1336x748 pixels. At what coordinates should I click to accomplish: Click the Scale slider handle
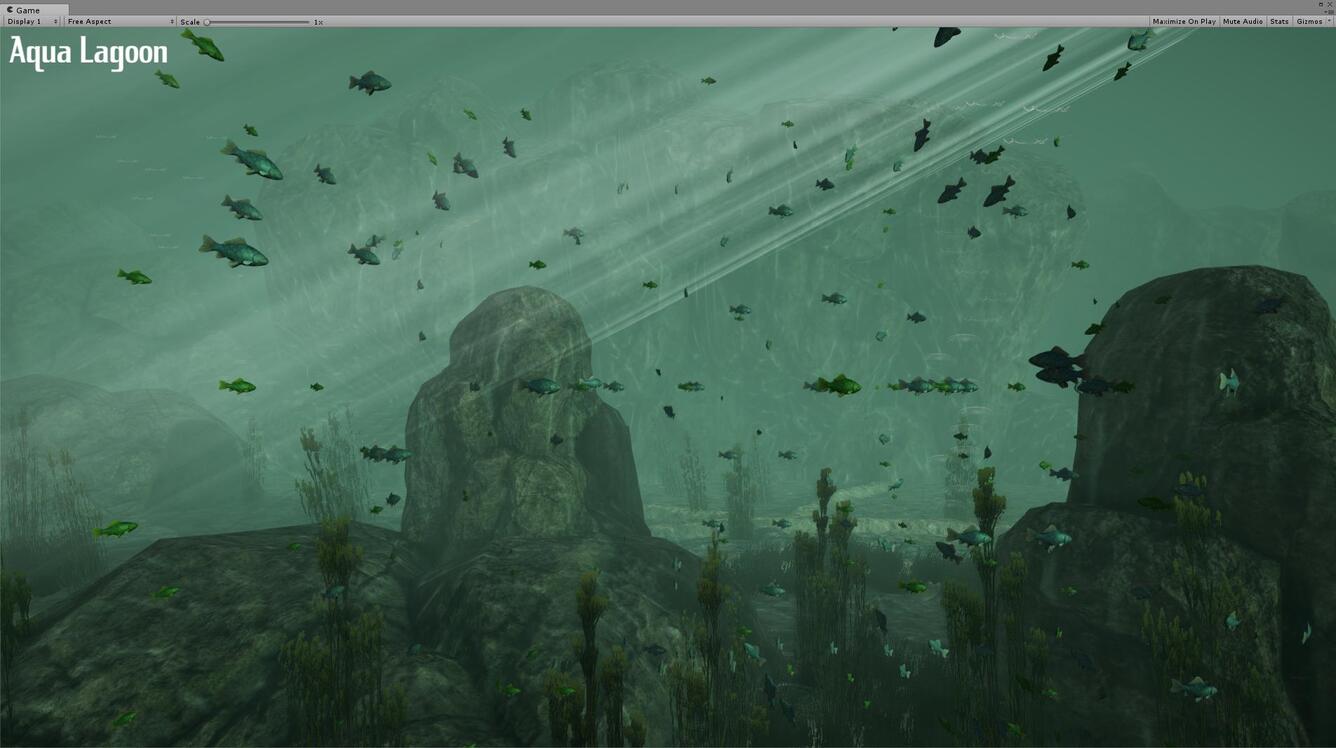pyautogui.click(x=207, y=22)
